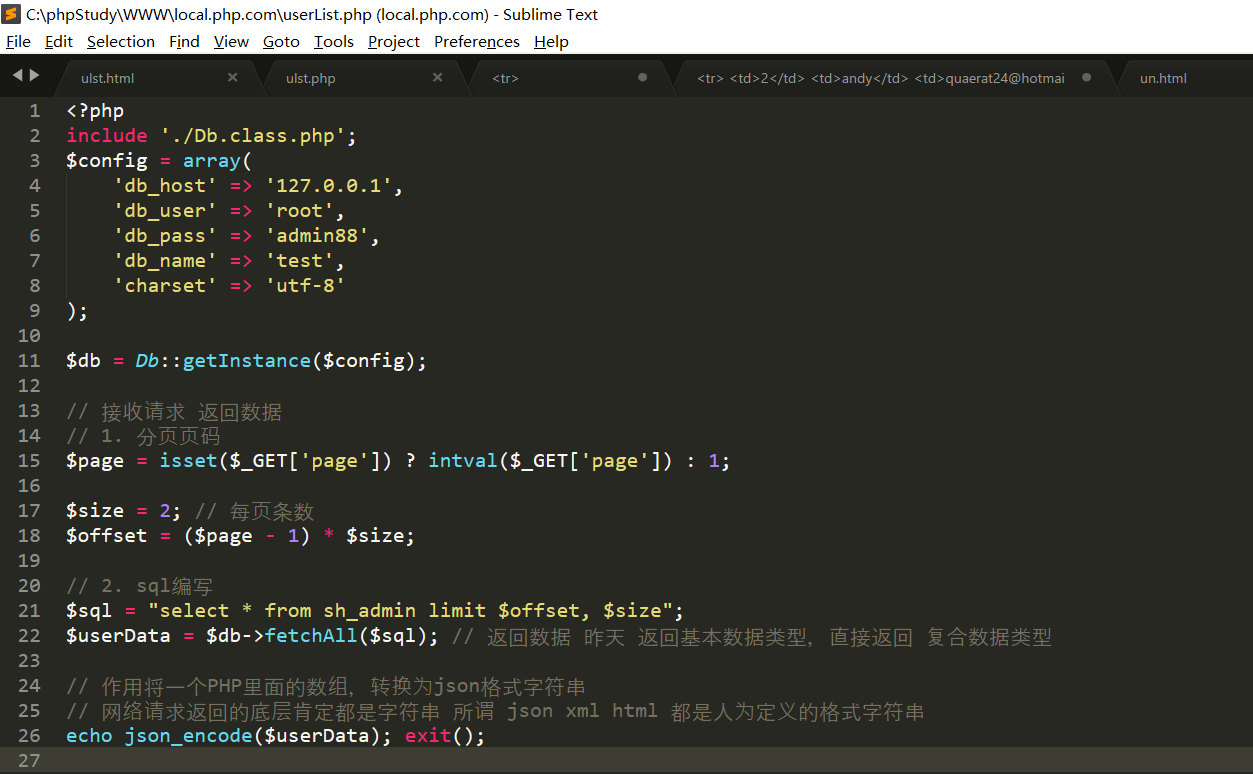
Task: Click the Sublime Text icon in title bar
Action: [x=12, y=14]
